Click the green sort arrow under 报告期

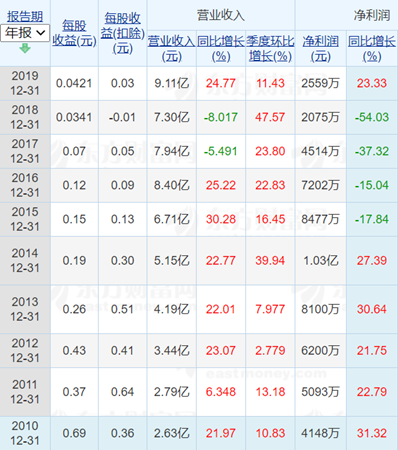click(x=25, y=49)
